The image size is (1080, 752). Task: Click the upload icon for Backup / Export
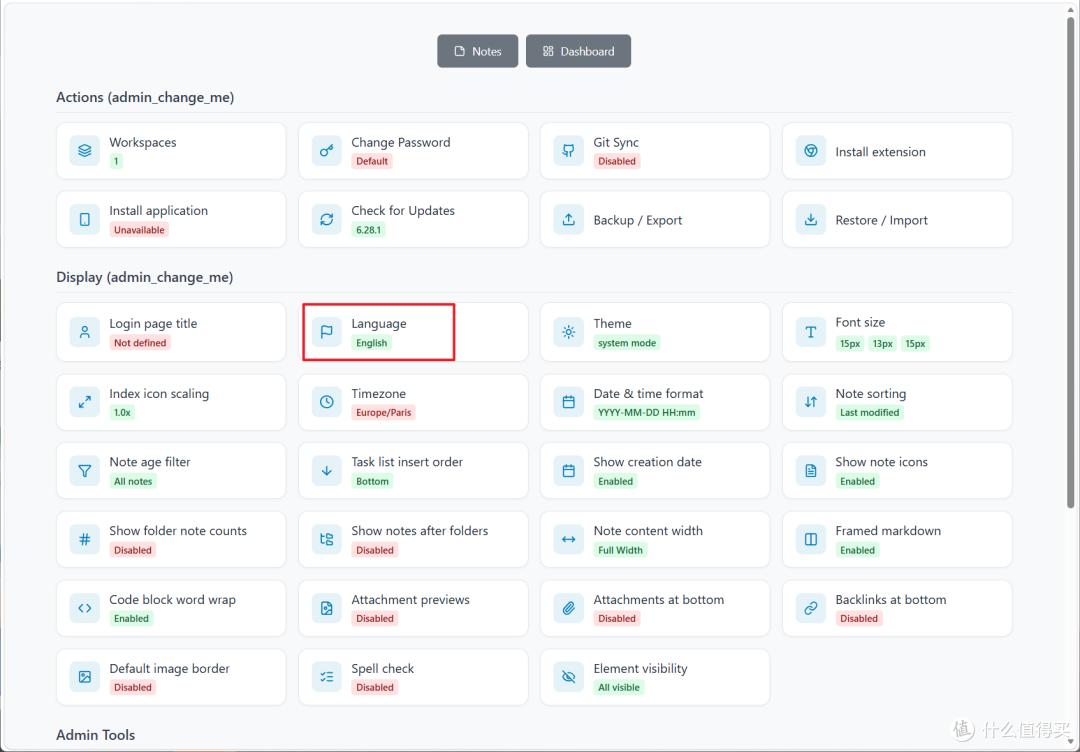568,220
